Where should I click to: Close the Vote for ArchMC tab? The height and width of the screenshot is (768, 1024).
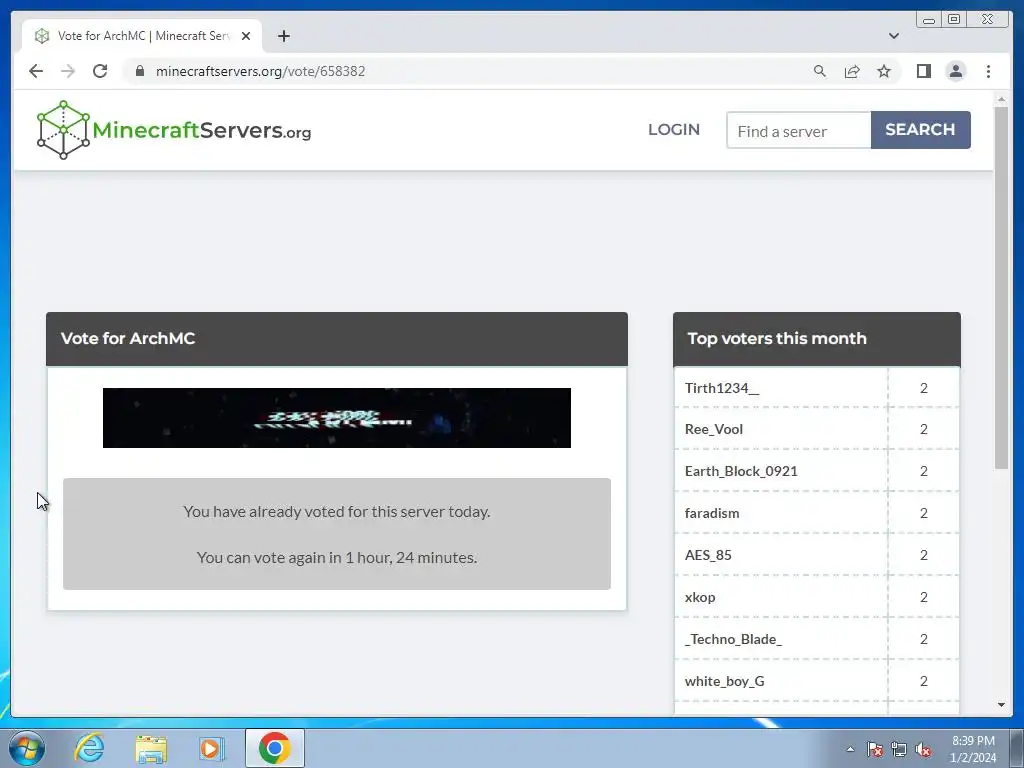246,36
